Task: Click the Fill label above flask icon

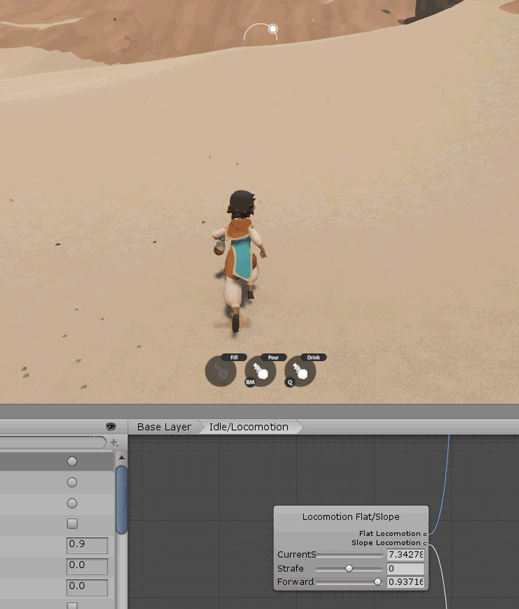Action: coord(234,357)
